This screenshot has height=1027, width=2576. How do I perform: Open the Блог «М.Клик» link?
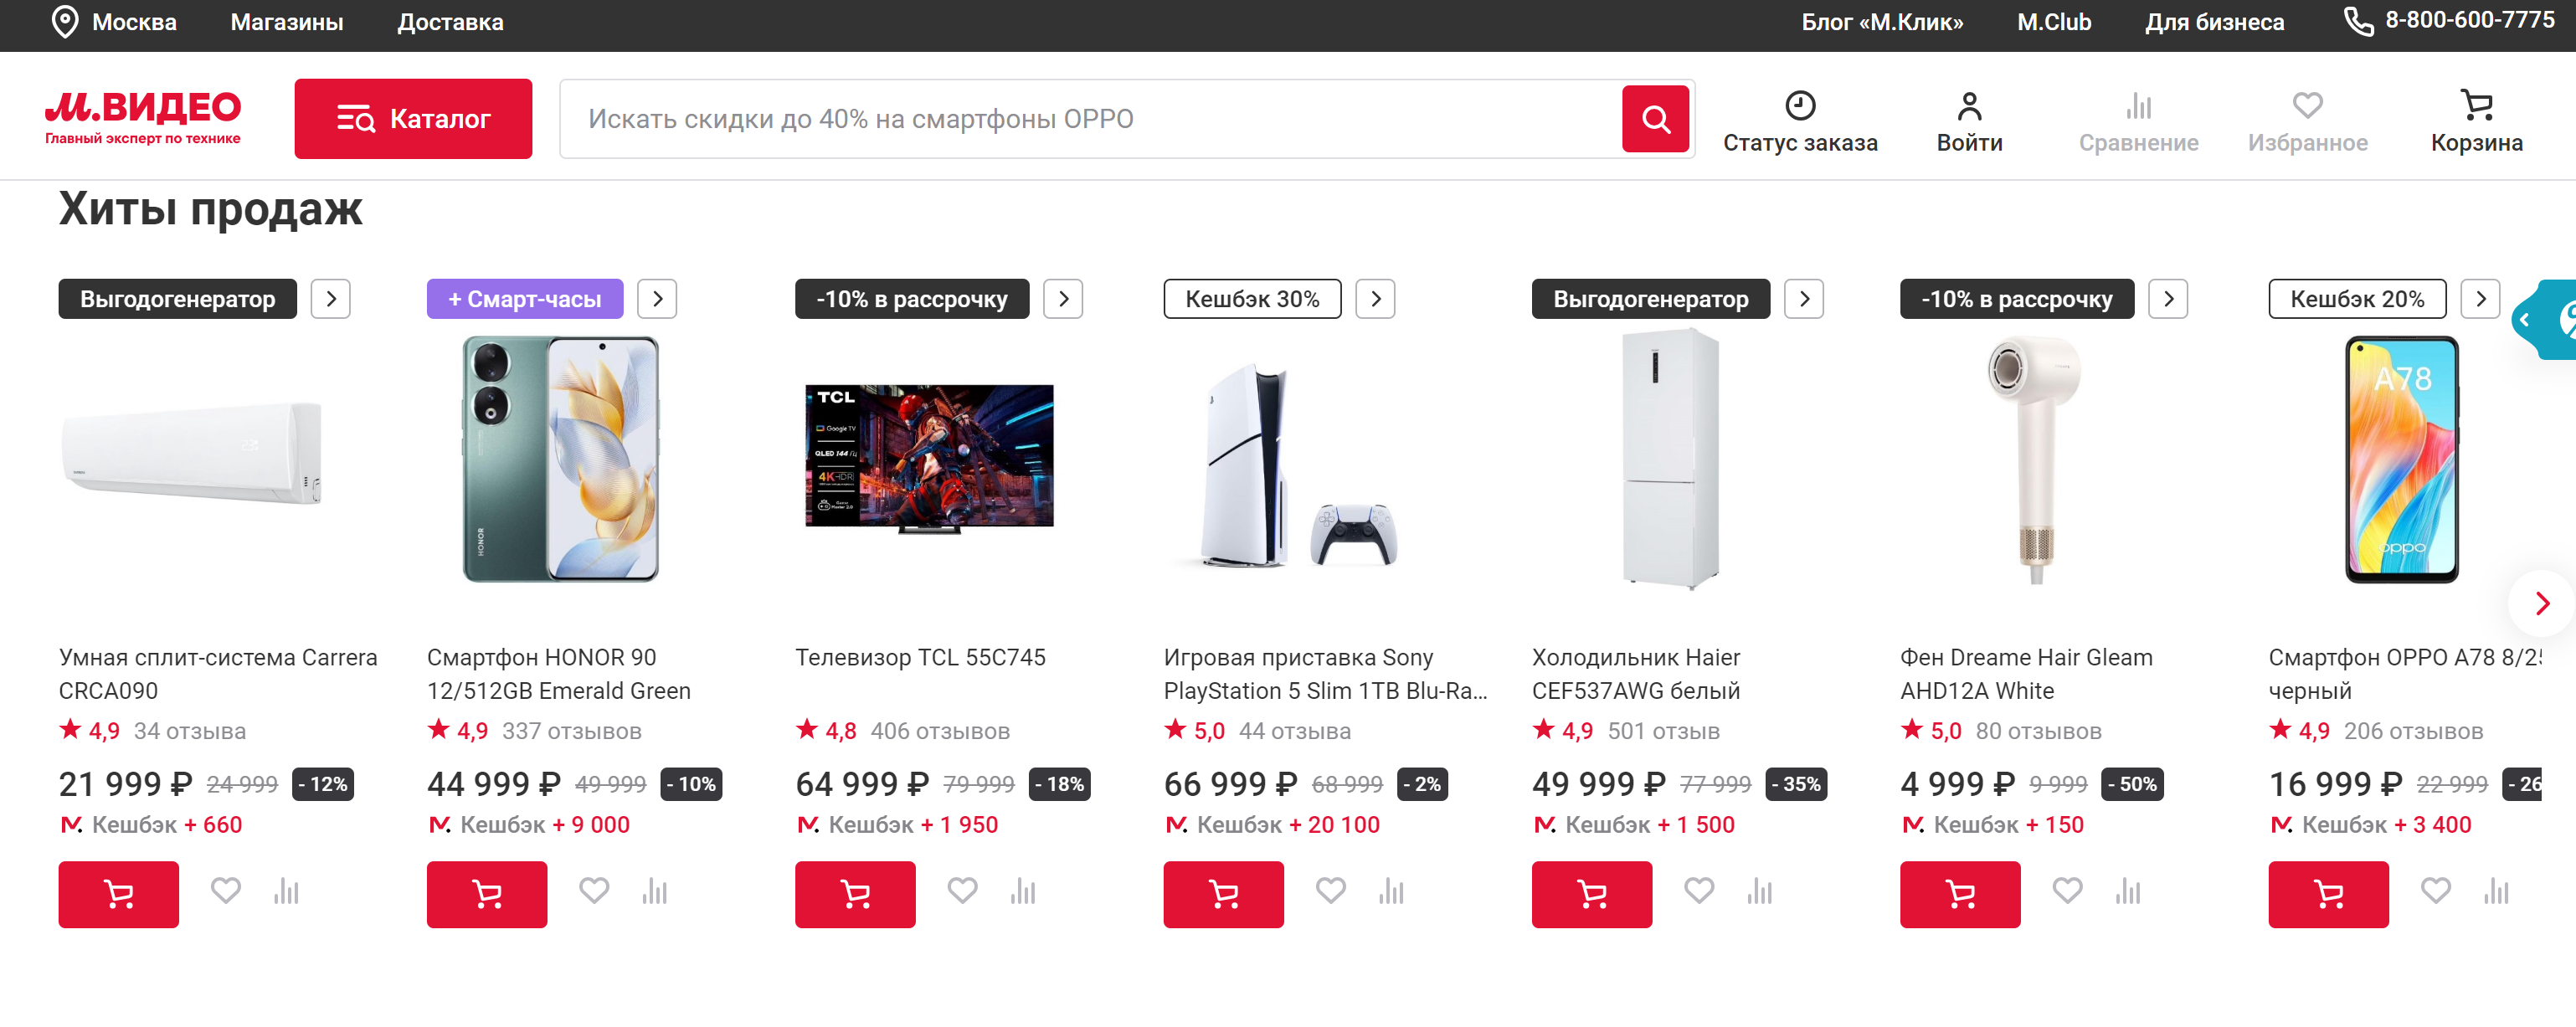[1881, 22]
